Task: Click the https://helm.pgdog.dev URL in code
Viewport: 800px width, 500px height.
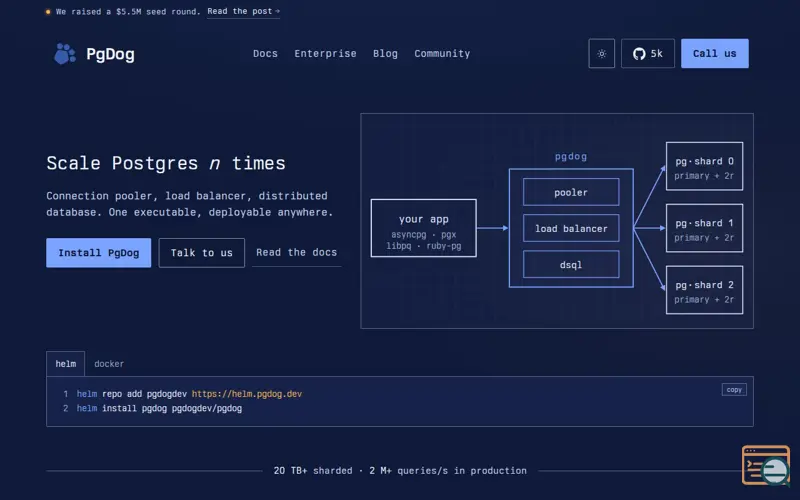Action: coord(247,394)
